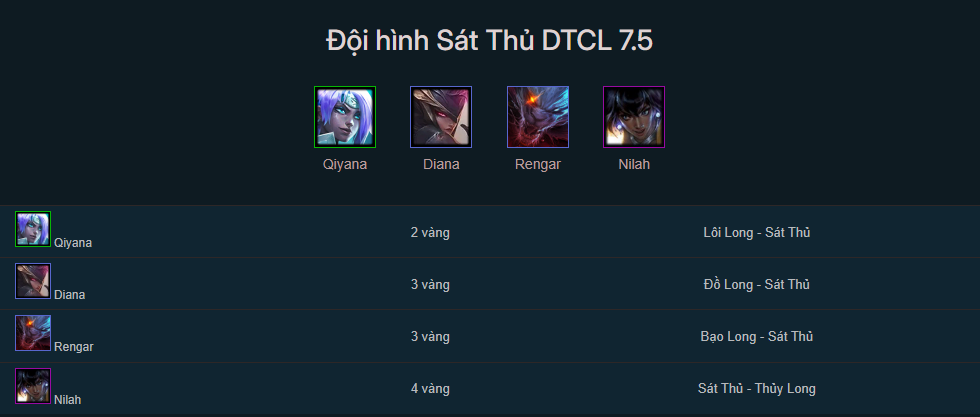Click the Nilah name label under top portrait
The height and width of the screenshot is (417, 980).
click(634, 164)
